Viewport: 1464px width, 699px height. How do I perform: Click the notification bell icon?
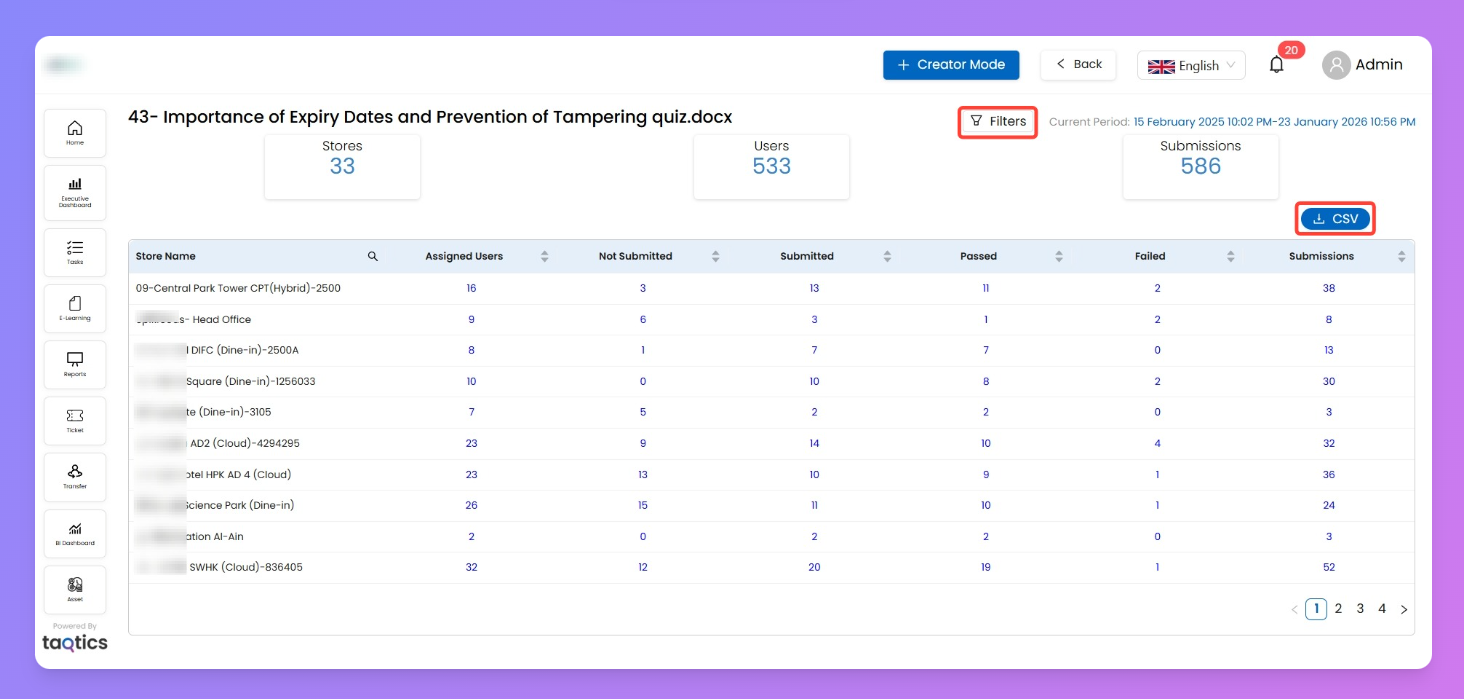click(1276, 65)
